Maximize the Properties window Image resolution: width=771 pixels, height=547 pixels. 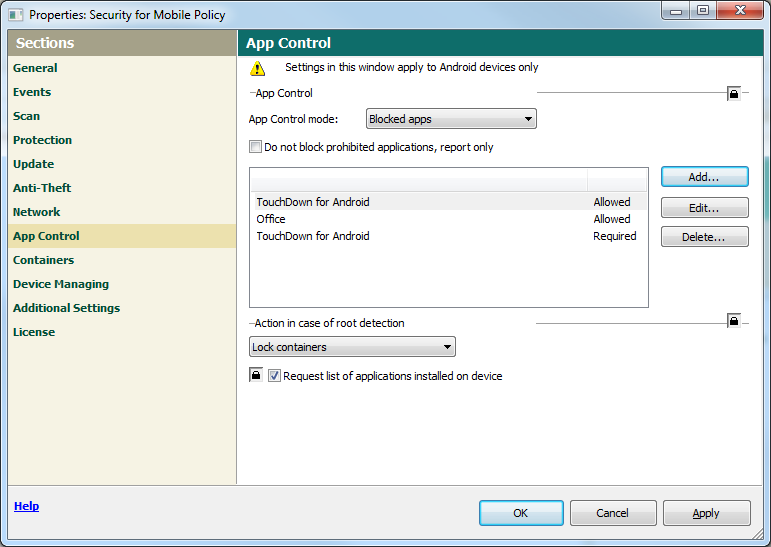703,10
